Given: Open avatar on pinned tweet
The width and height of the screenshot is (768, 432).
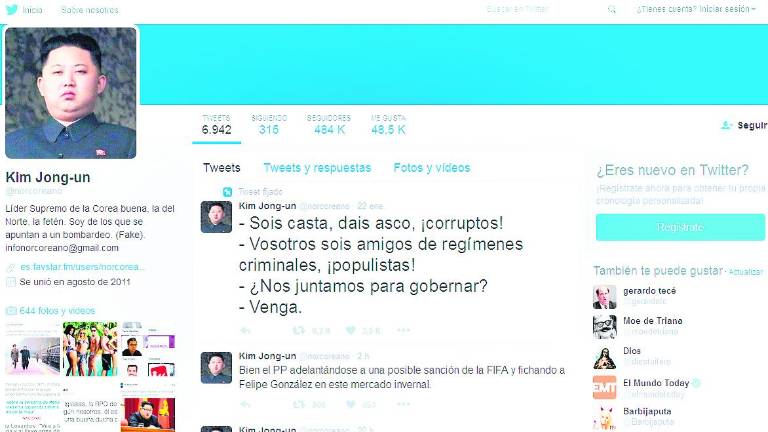Looking at the screenshot, I should click(x=216, y=216).
